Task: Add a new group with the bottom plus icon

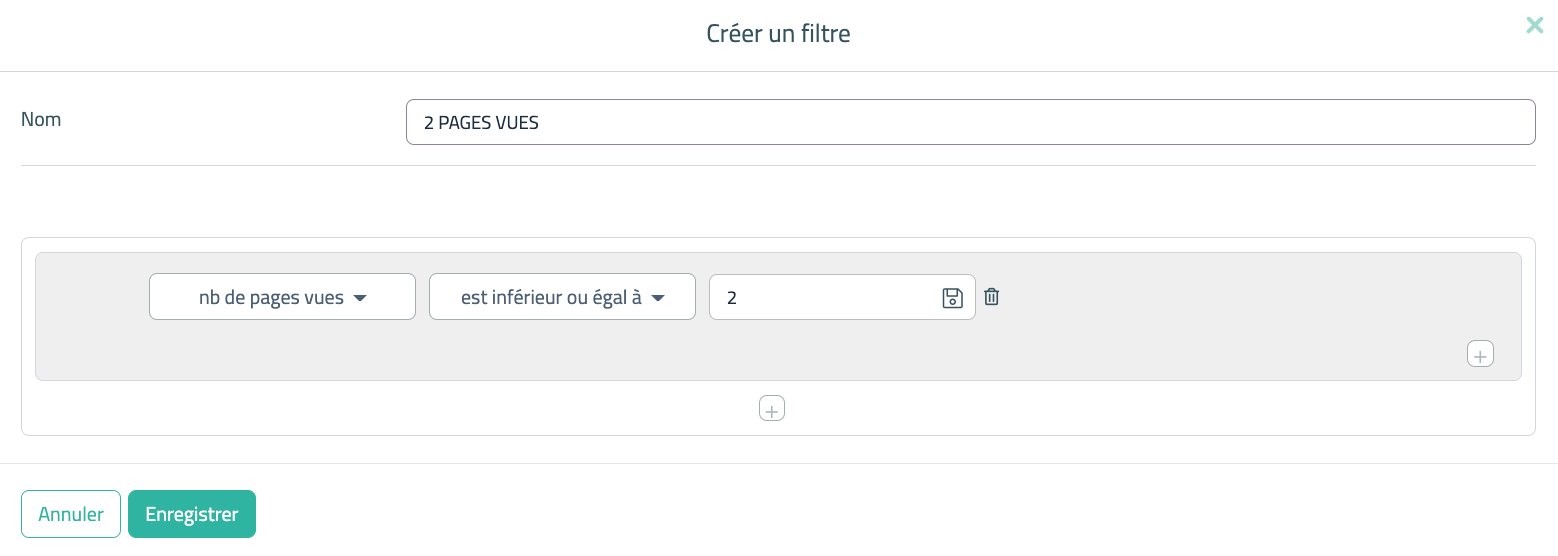Action: (772, 409)
